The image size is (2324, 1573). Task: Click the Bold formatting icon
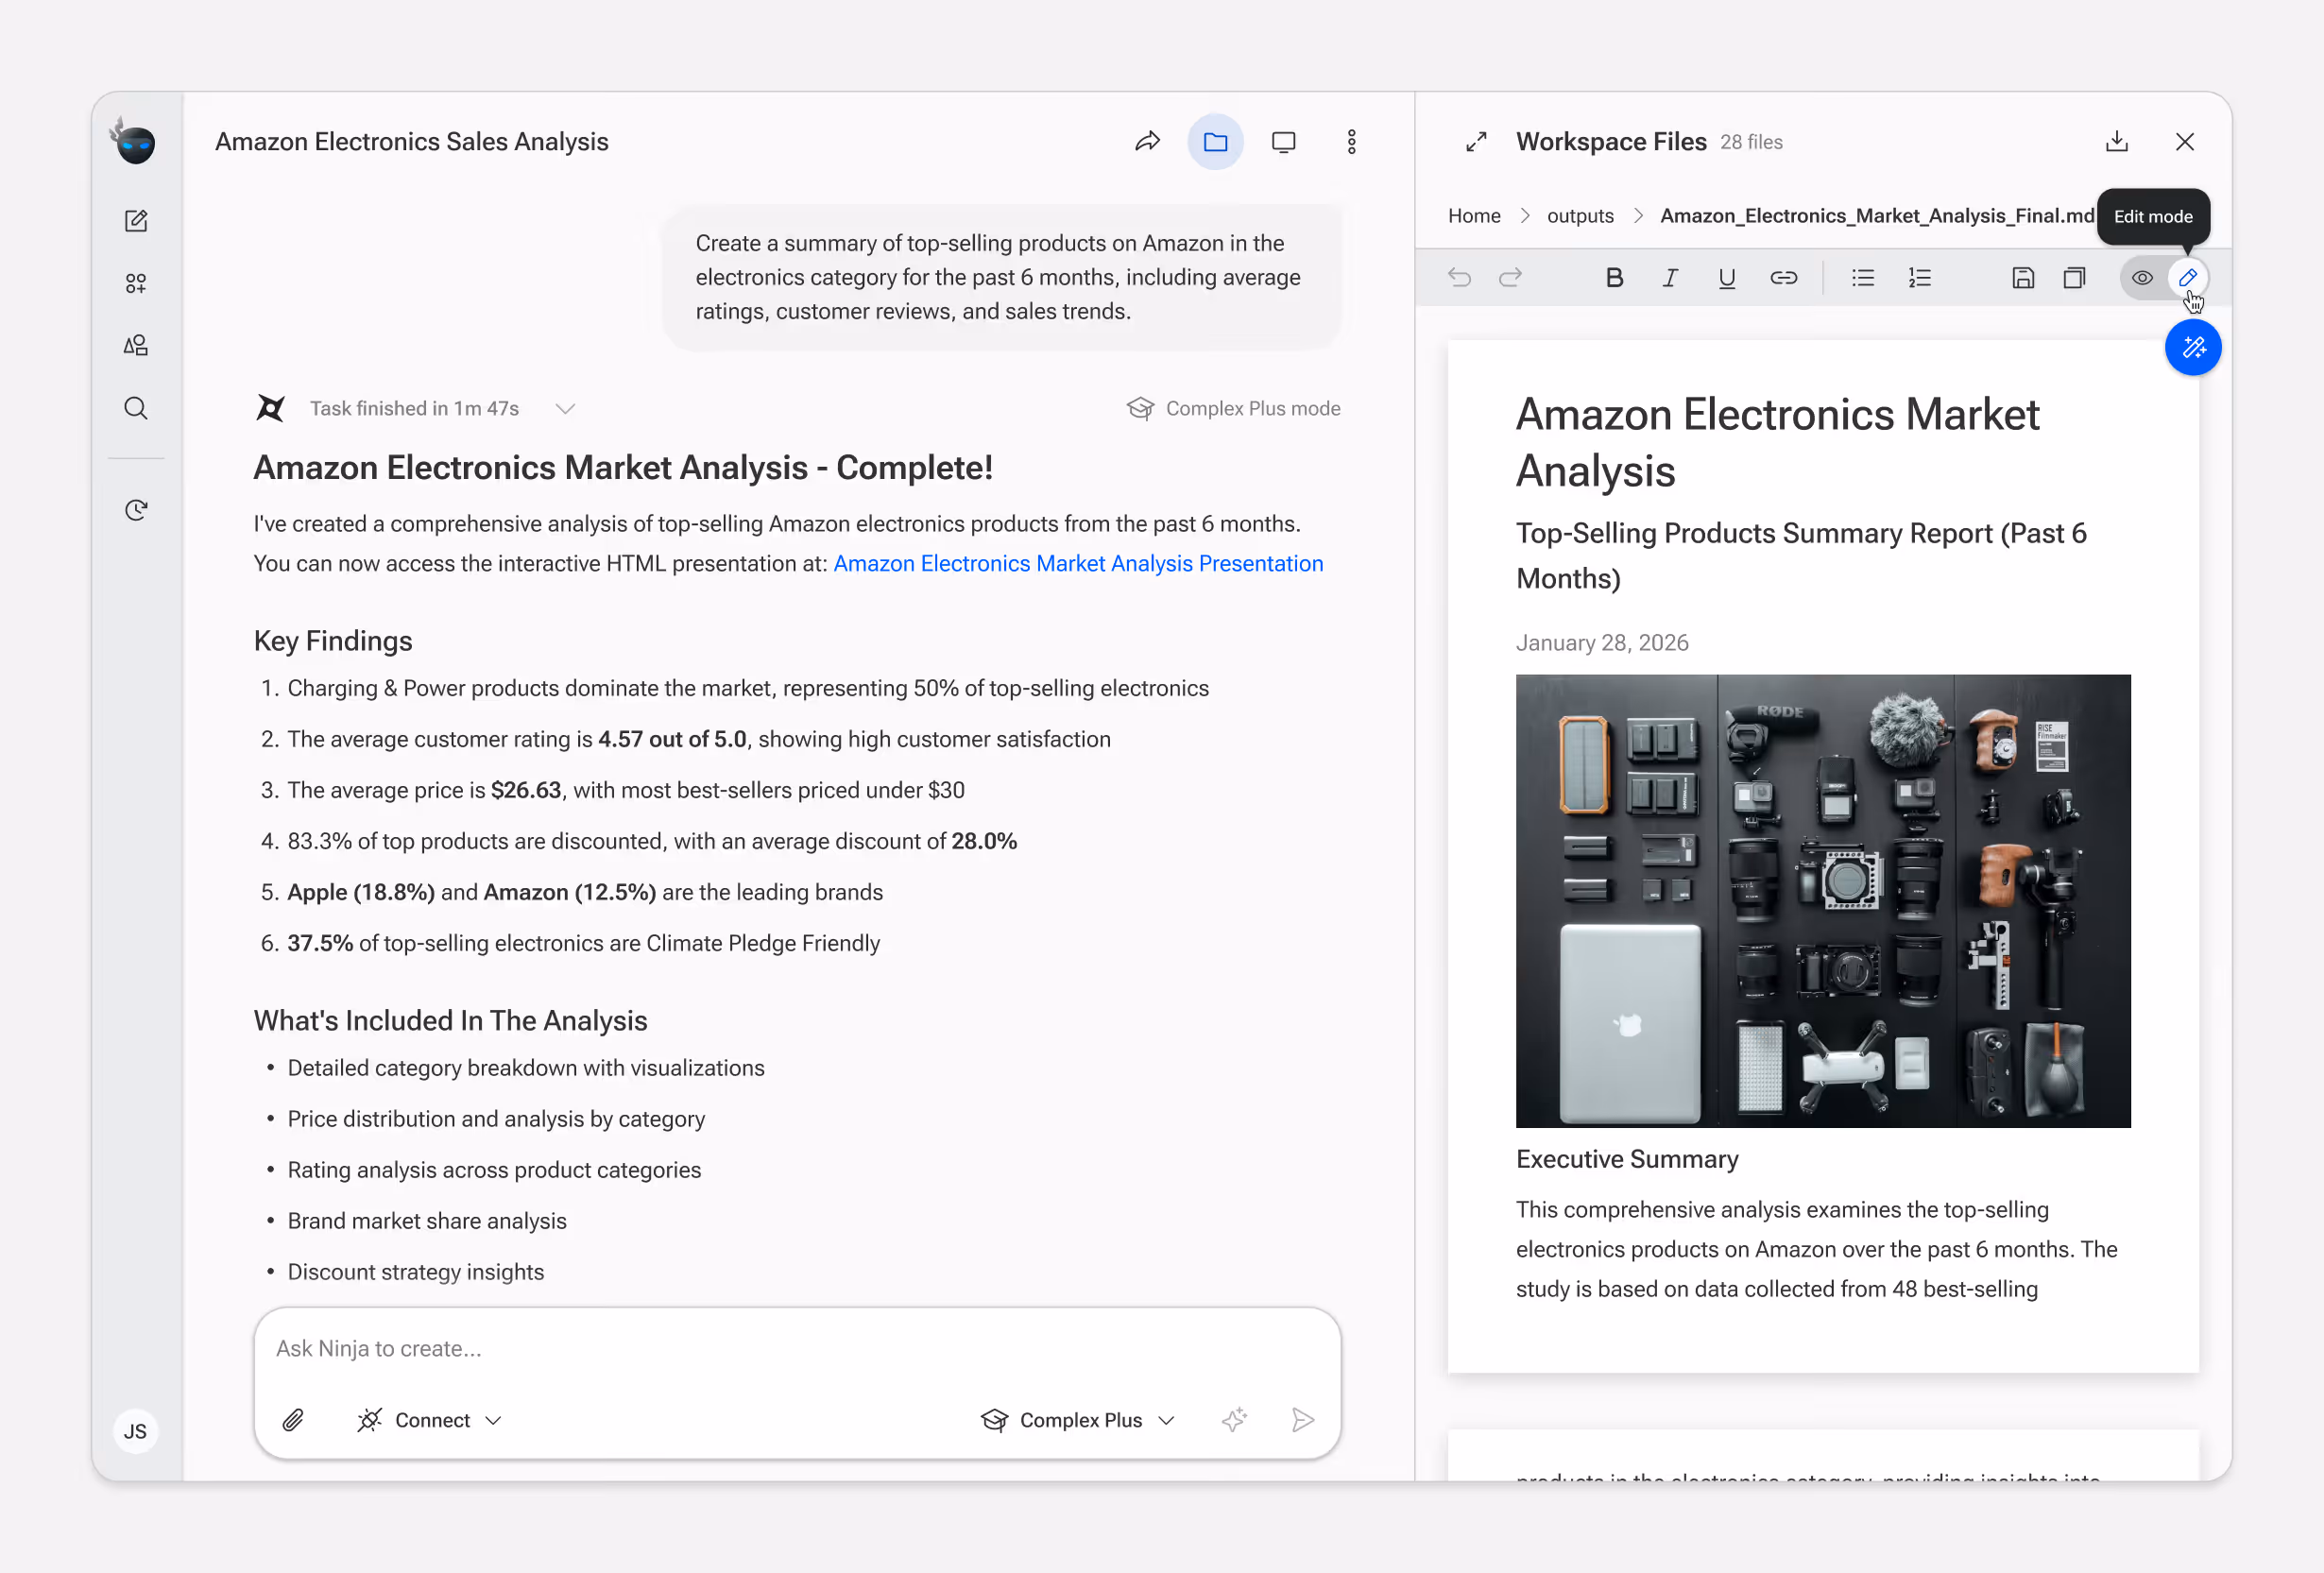(1613, 278)
